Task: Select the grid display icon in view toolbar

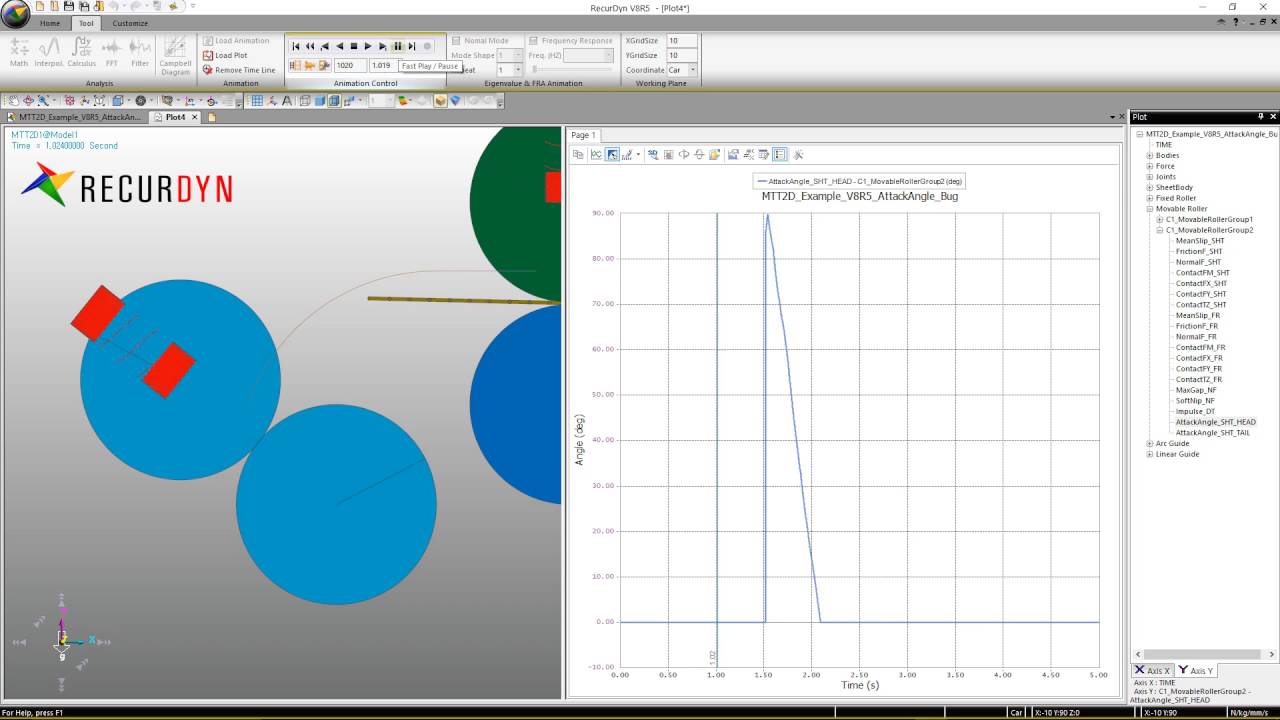Action: coord(257,100)
